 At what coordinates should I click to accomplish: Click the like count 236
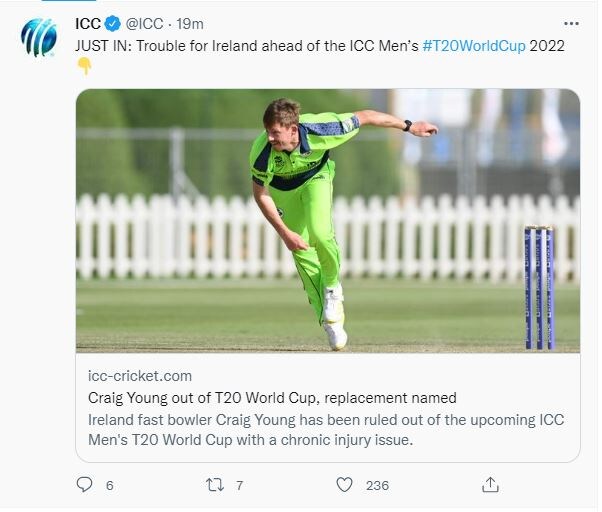click(377, 486)
